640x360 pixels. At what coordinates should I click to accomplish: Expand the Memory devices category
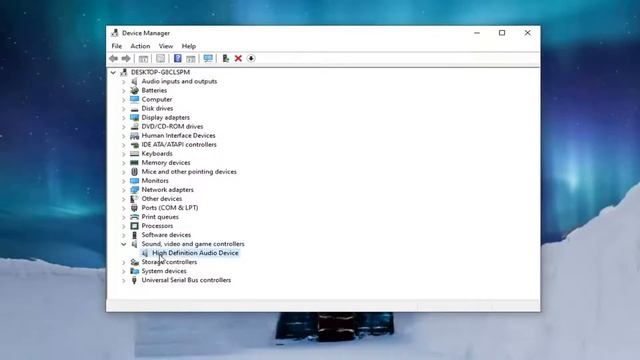tap(124, 163)
